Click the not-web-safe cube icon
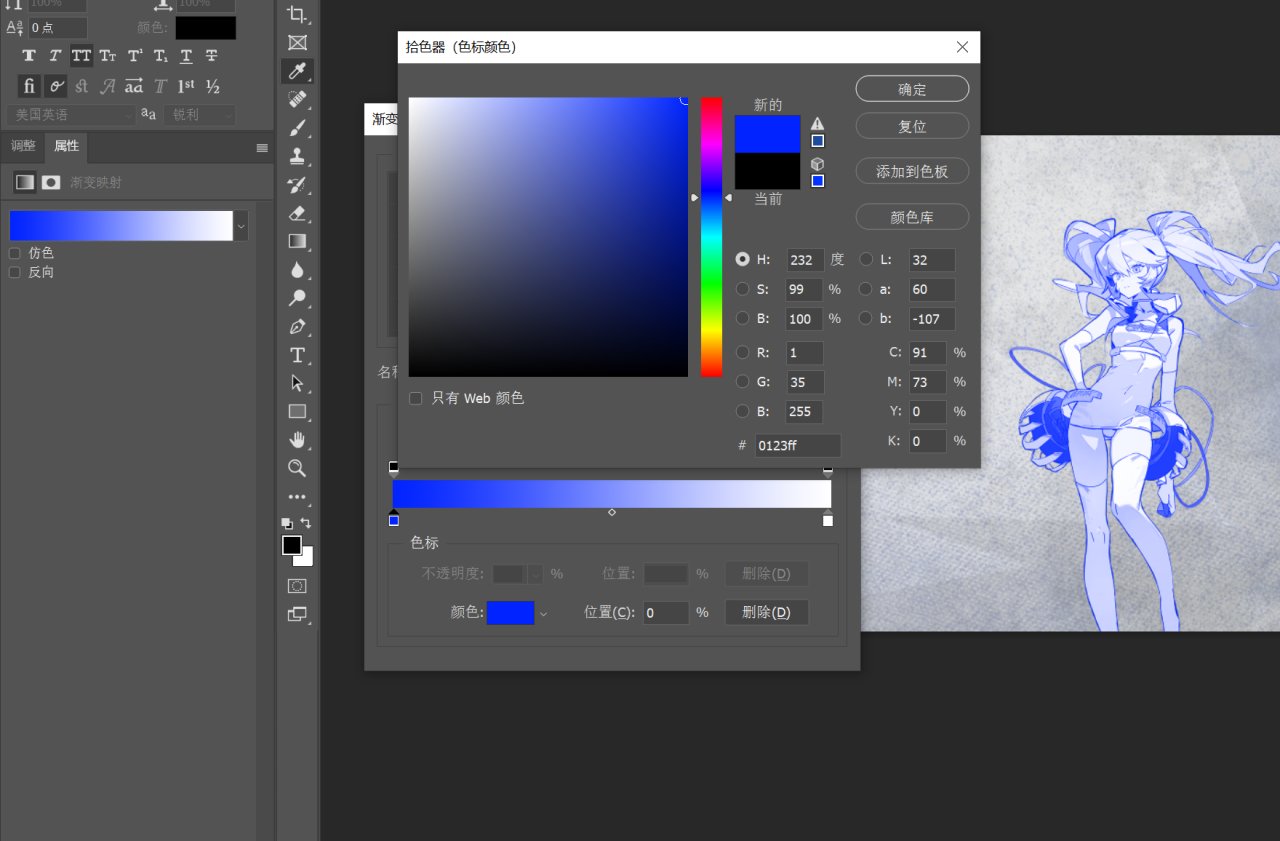Screen dimensions: 1280x841 tap(818, 164)
